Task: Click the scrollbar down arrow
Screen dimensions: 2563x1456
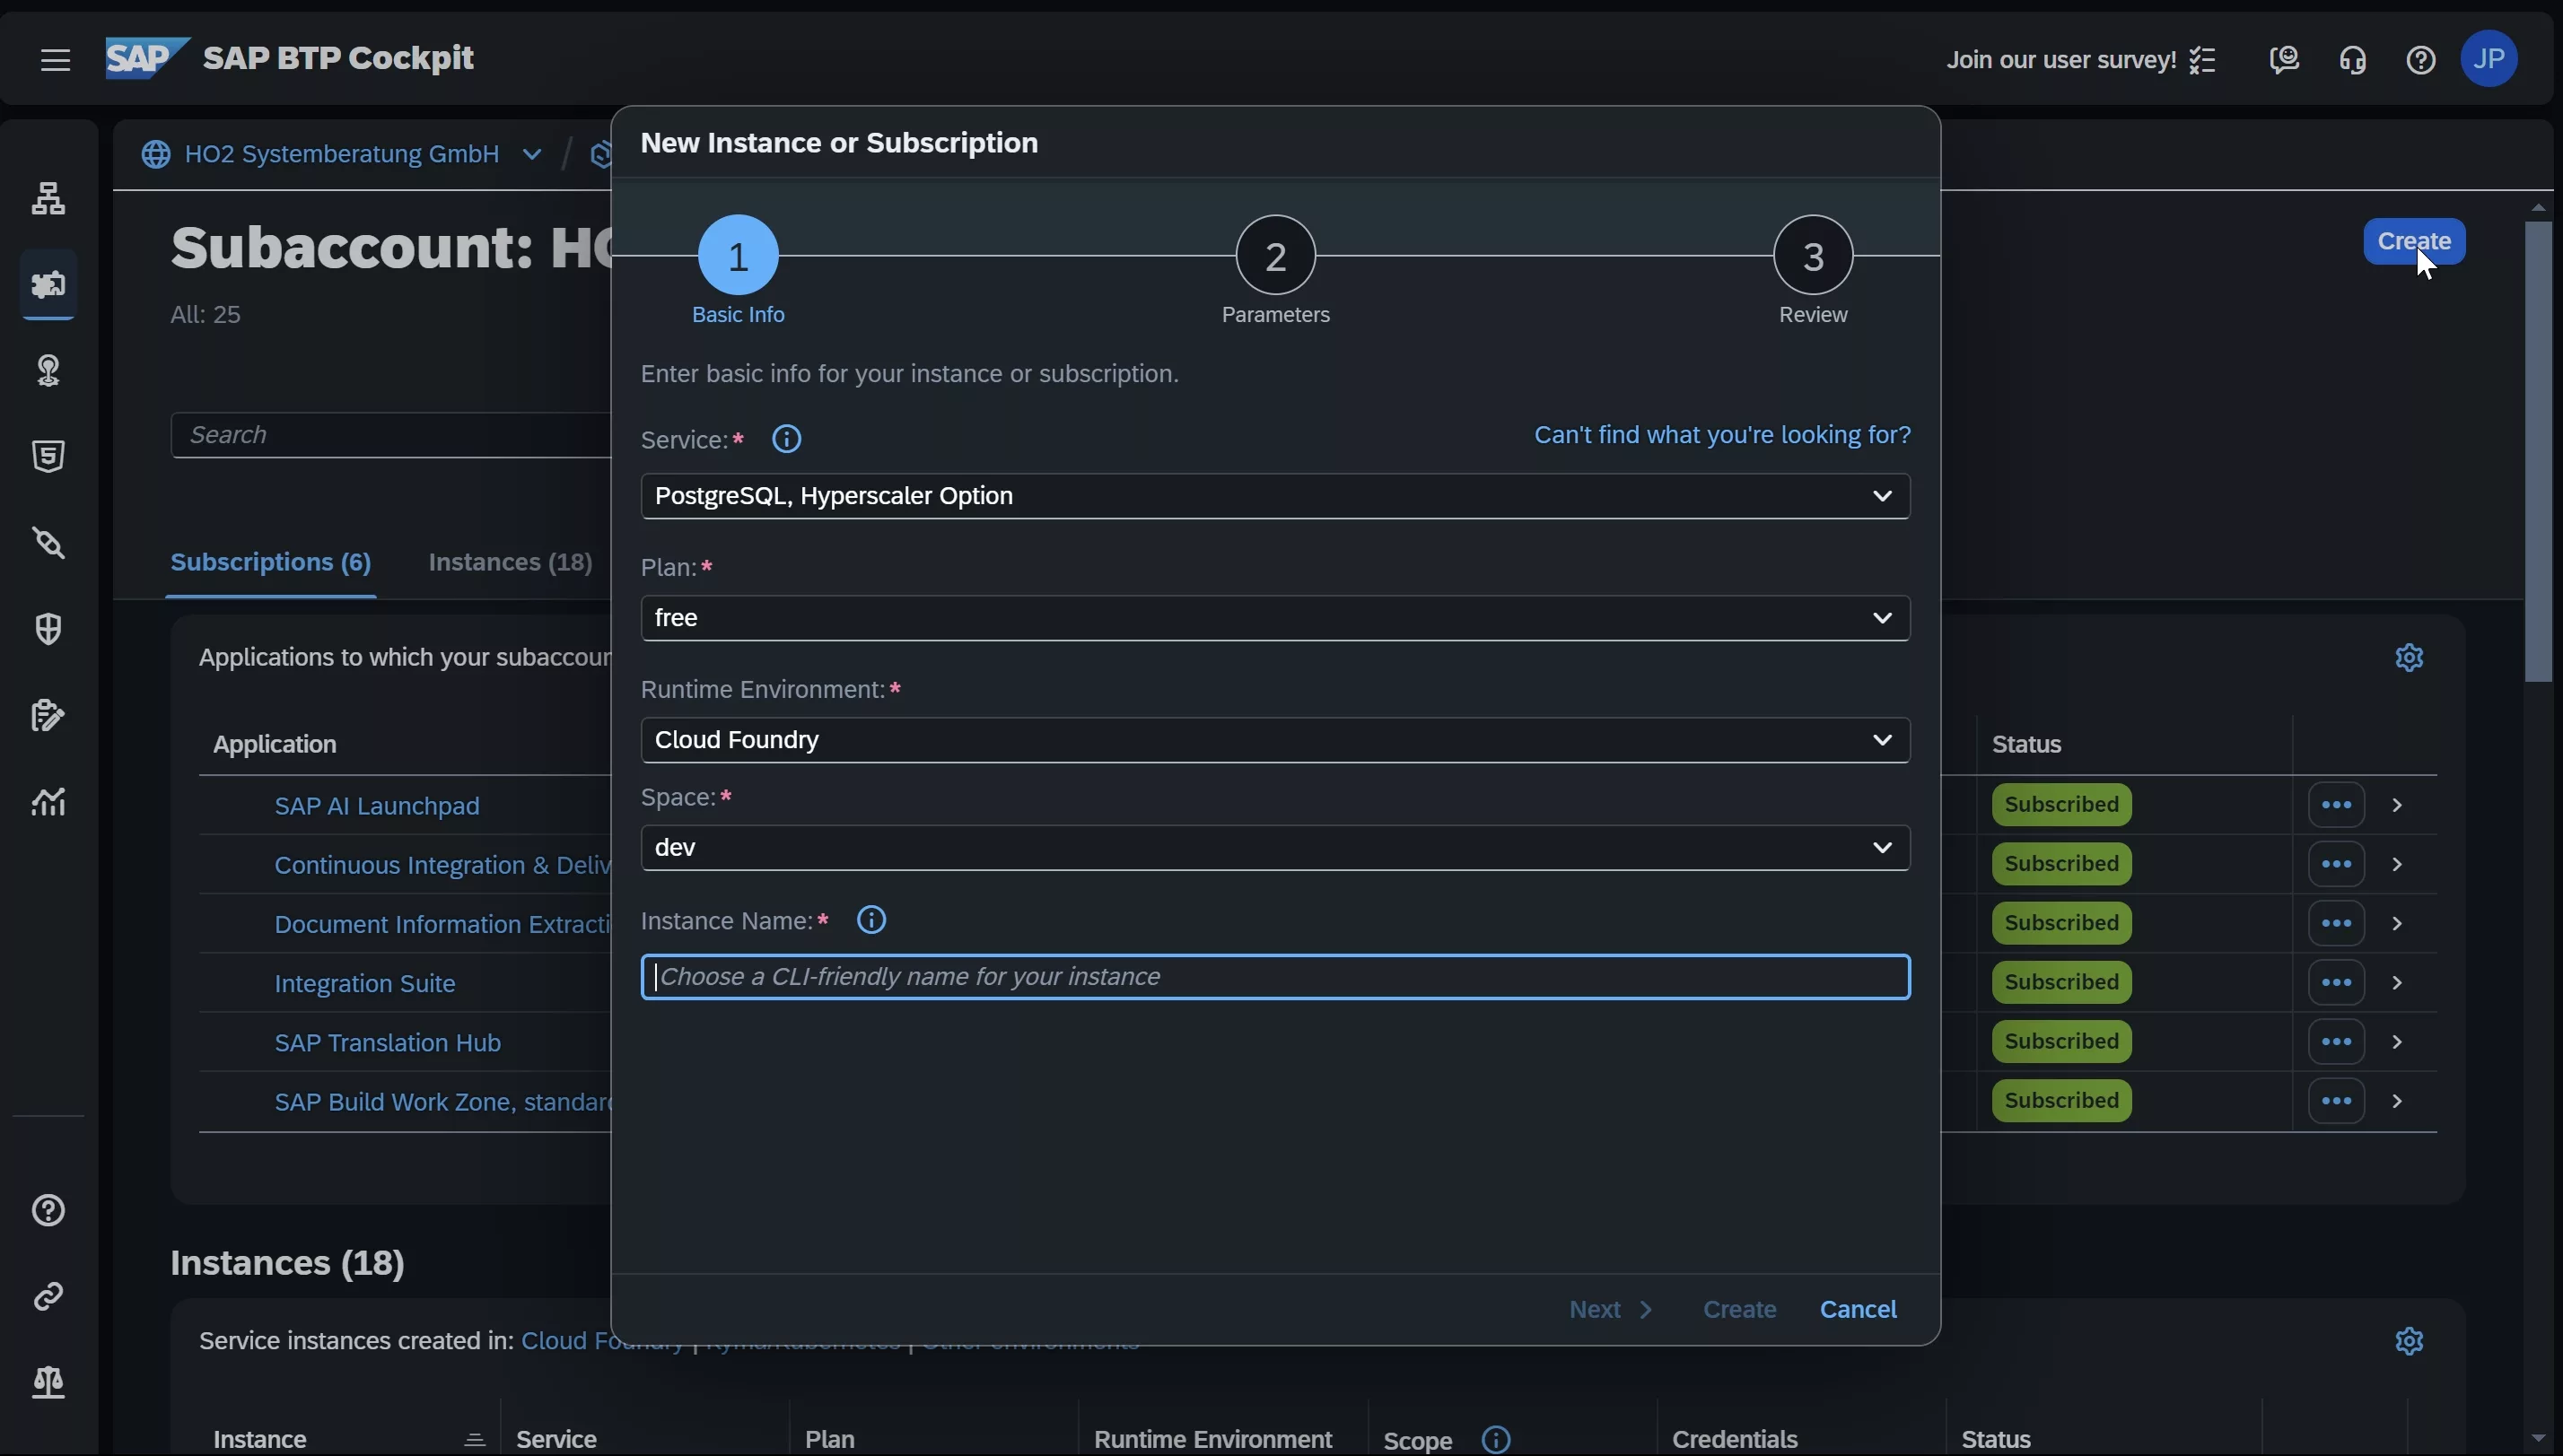Action: click(x=2538, y=1439)
